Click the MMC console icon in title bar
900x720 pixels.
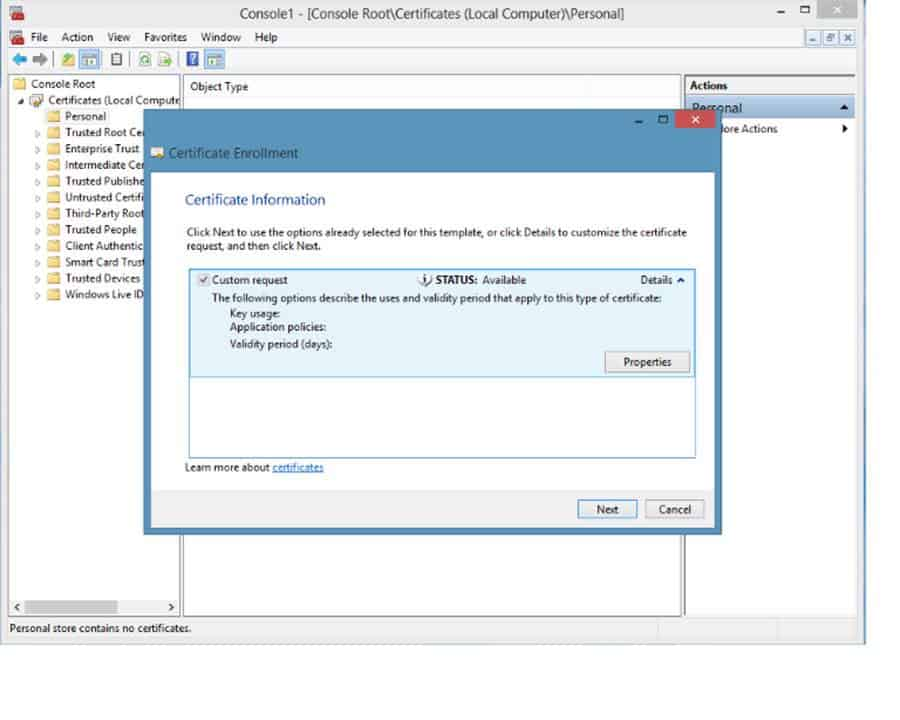pyautogui.click(x=17, y=13)
